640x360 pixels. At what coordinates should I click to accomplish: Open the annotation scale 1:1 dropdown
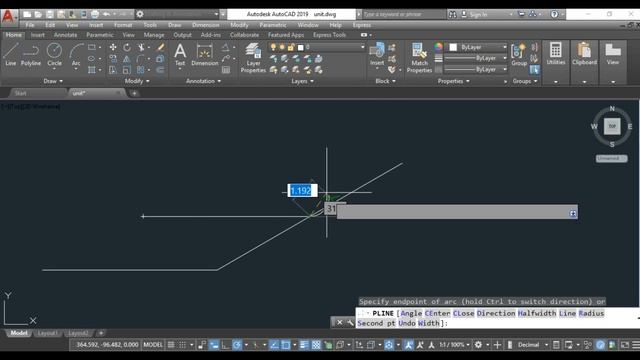point(454,345)
